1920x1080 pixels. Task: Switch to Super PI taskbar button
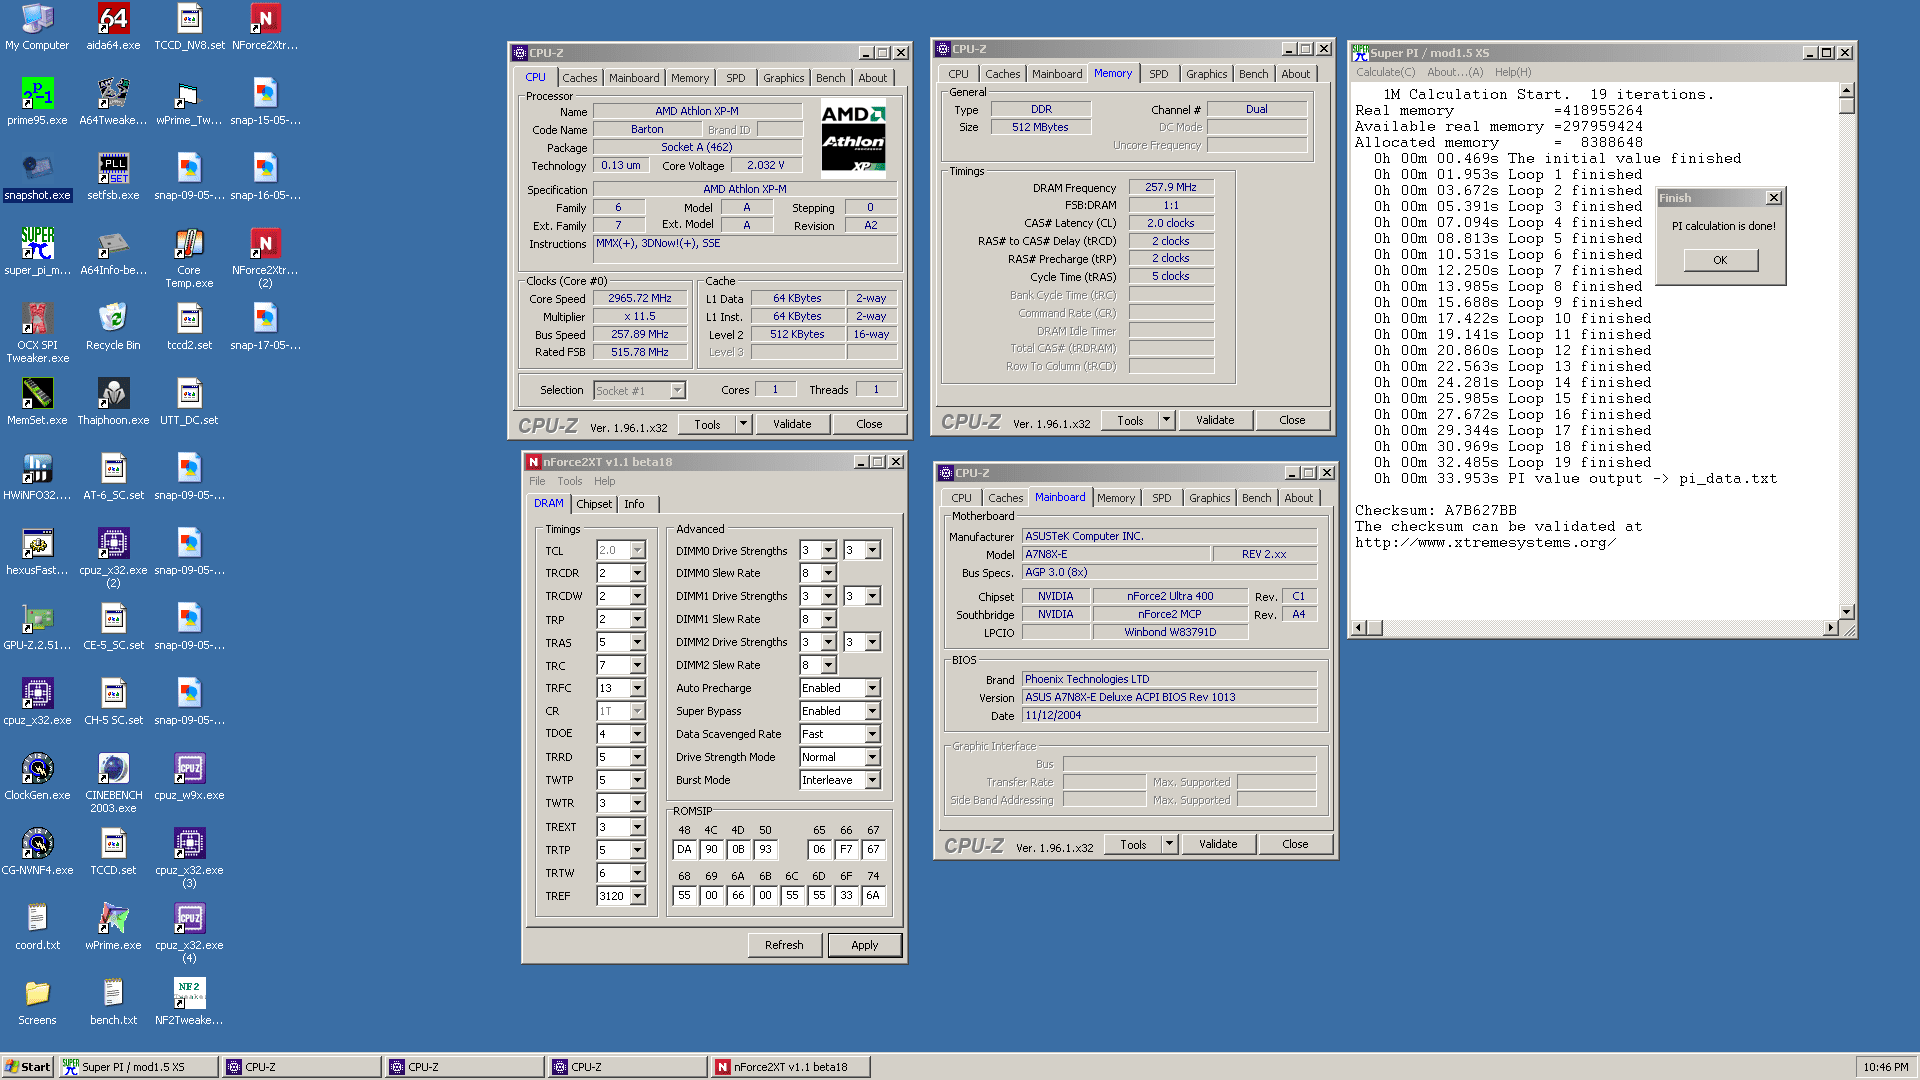138,1067
